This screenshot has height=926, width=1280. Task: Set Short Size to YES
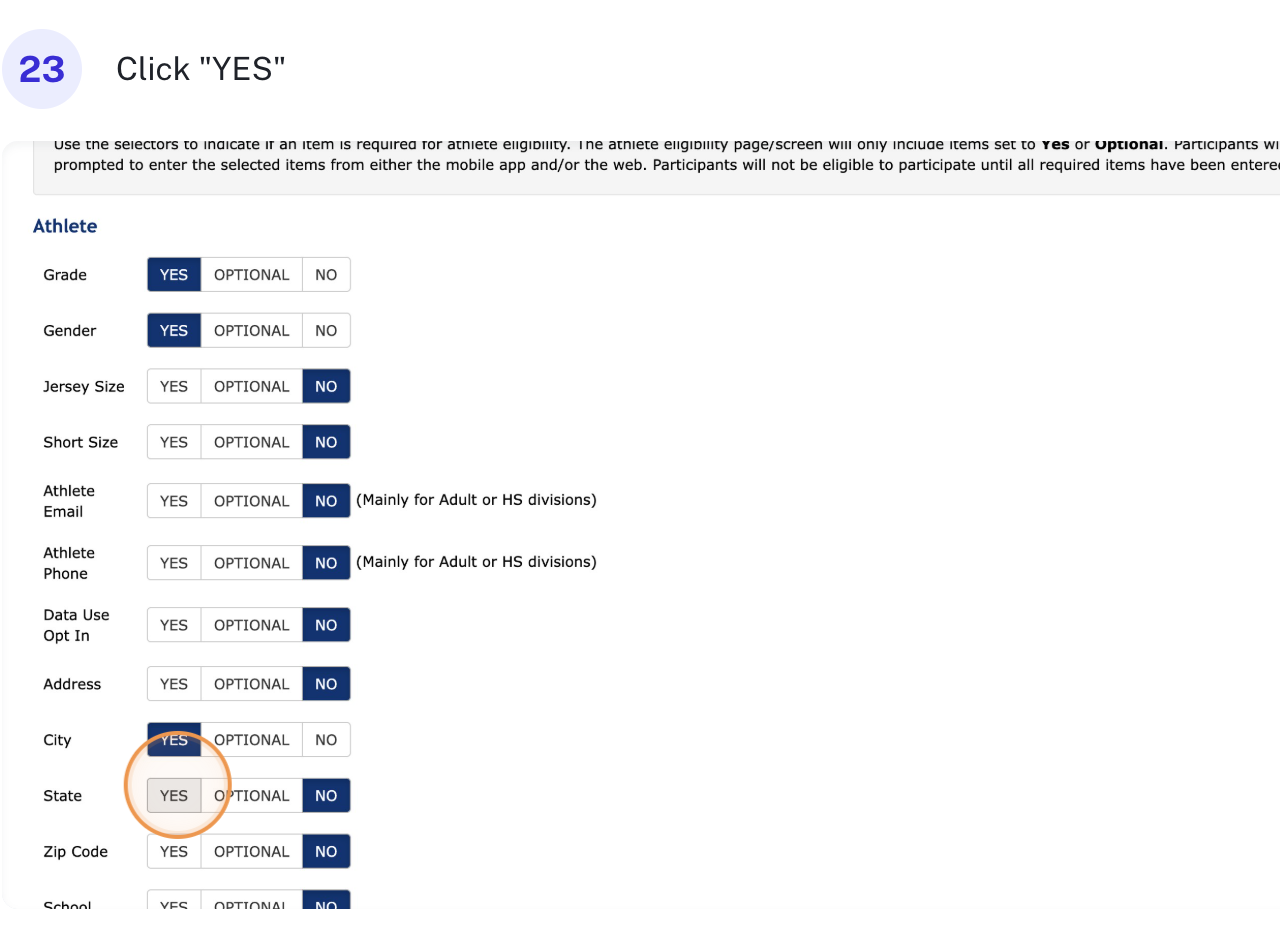174,443
